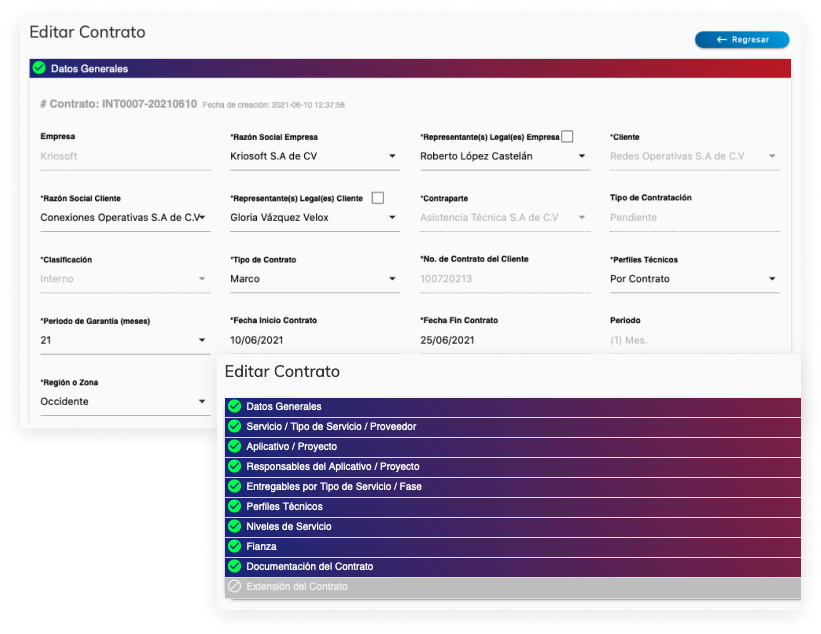Click the check icon beside Niveles de Servicio
821x634 pixels.
[234, 526]
